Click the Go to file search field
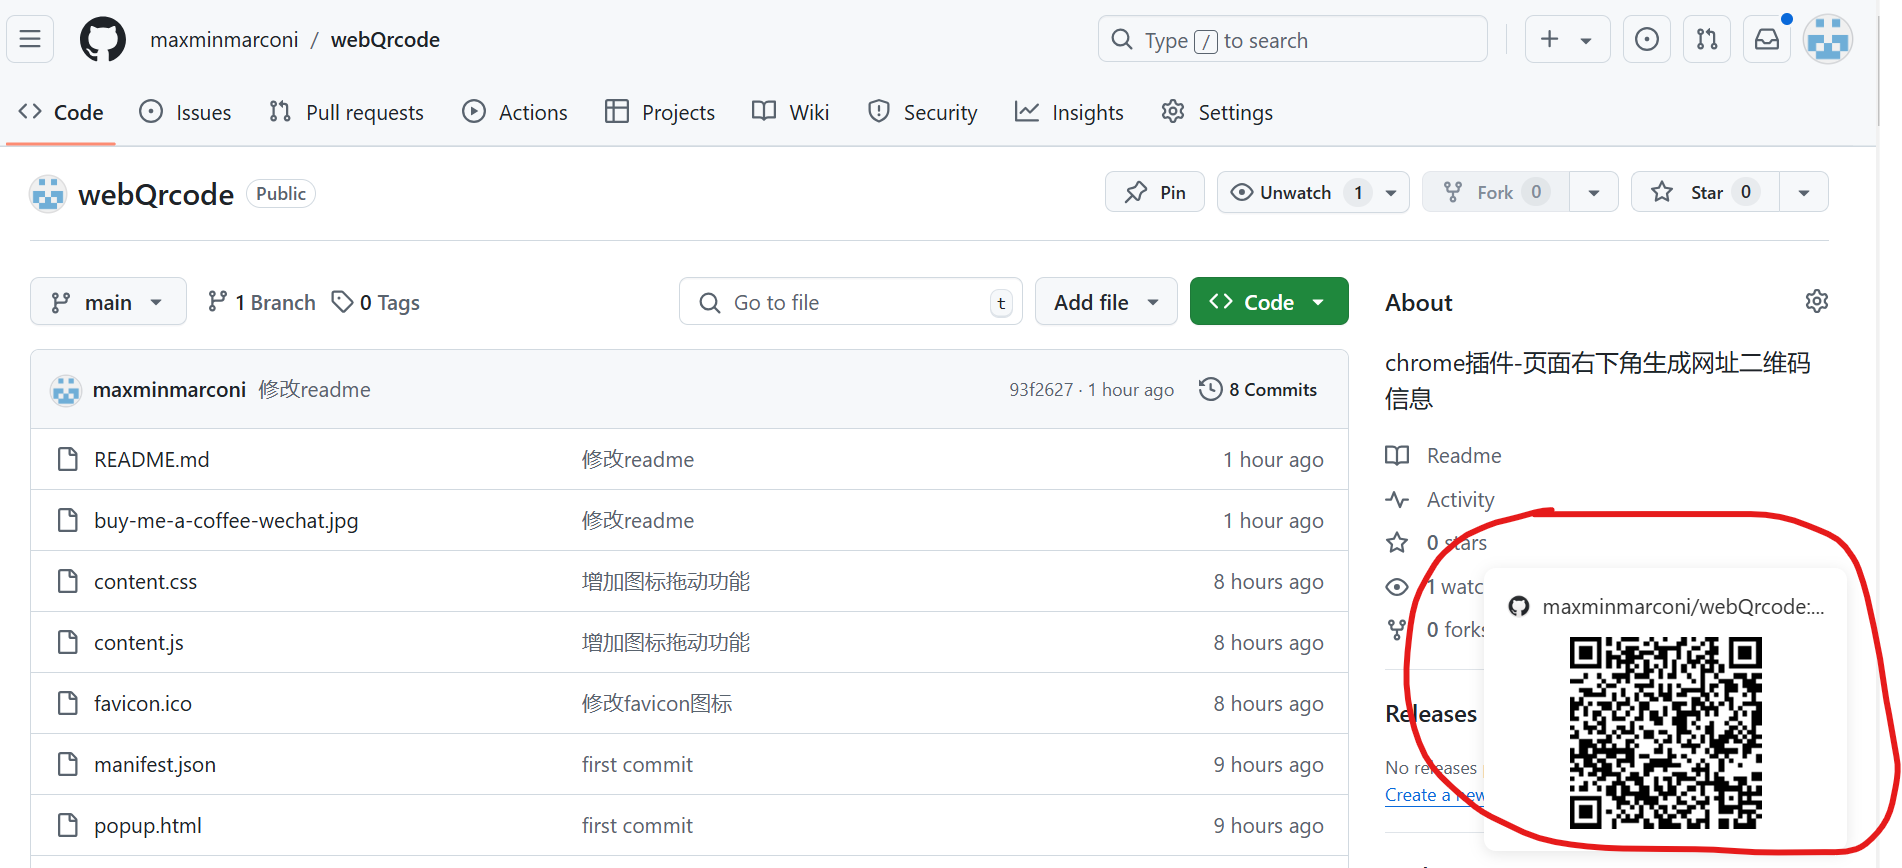The height and width of the screenshot is (868, 1902). click(850, 301)
